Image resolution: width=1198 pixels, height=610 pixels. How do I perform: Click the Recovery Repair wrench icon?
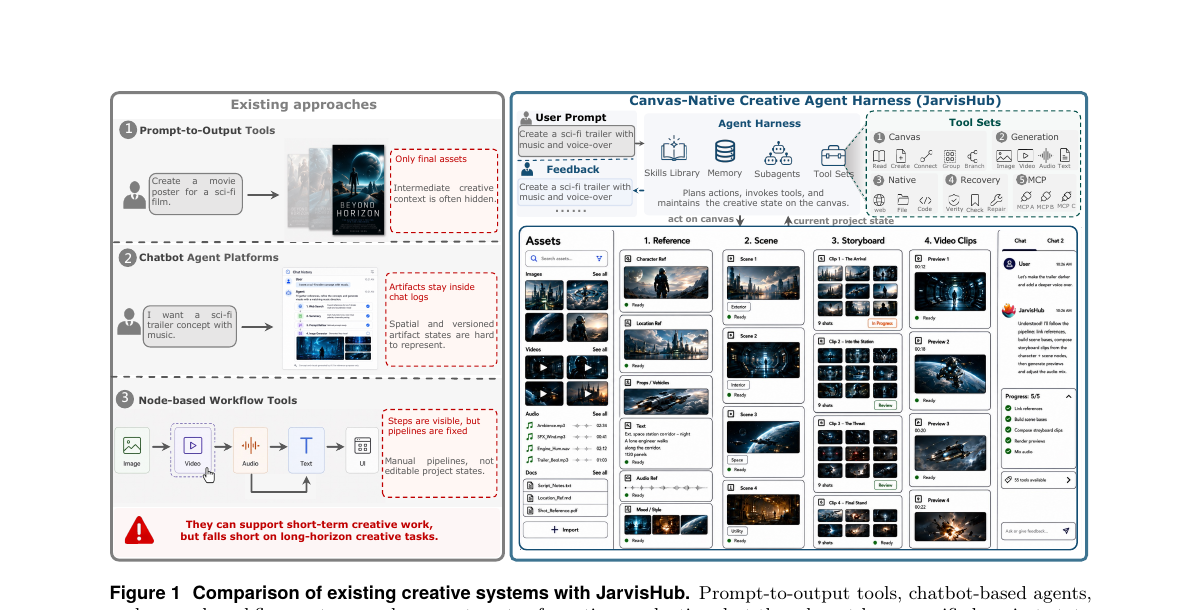point(996,200)
